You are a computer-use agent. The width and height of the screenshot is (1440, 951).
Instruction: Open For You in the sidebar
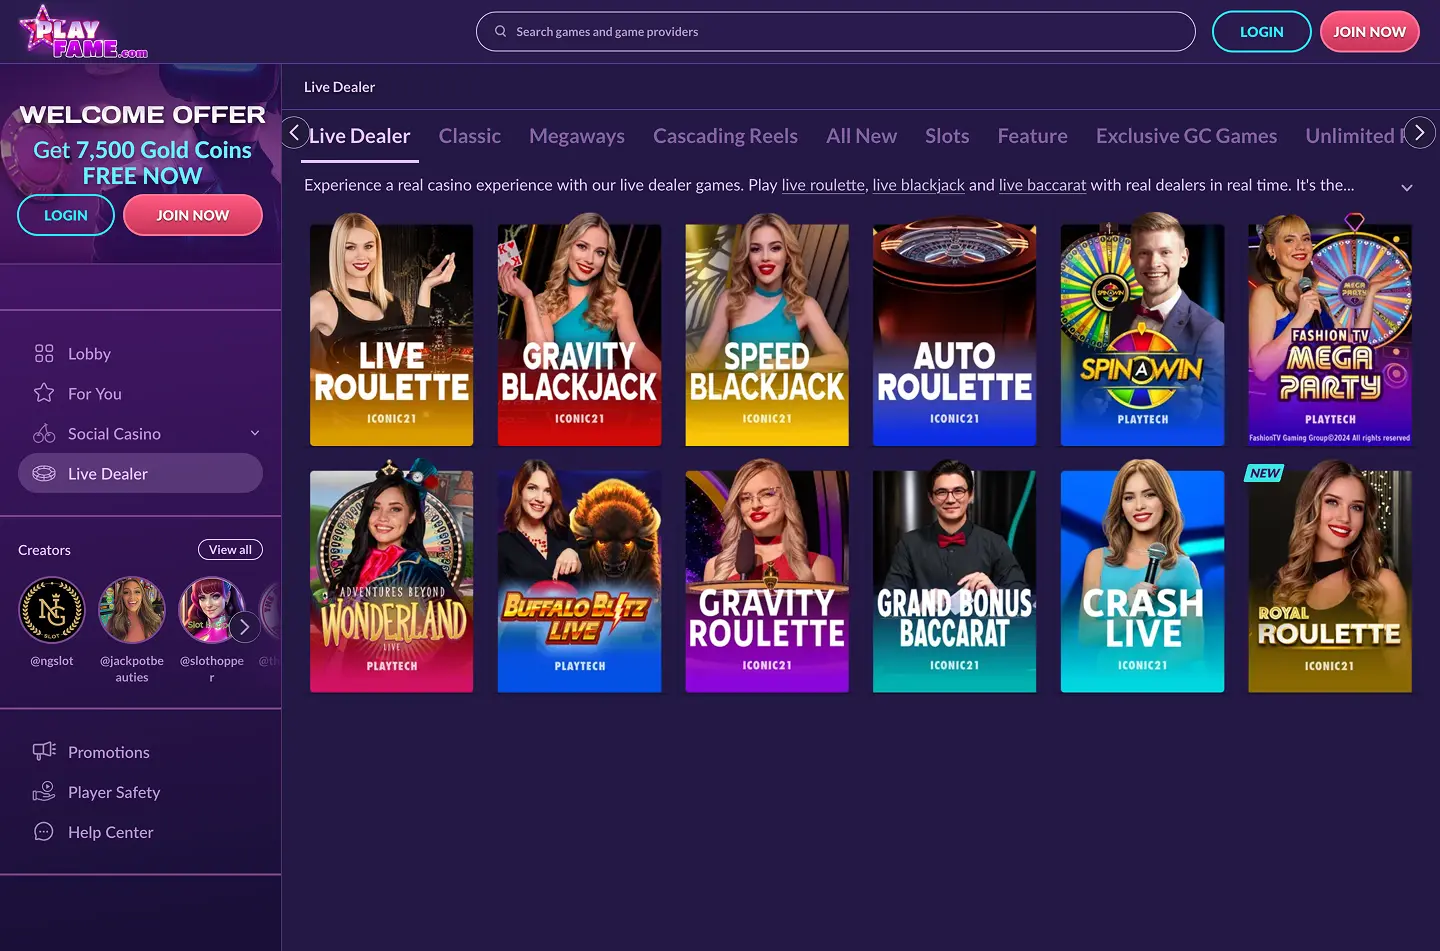tap(140, 393)
